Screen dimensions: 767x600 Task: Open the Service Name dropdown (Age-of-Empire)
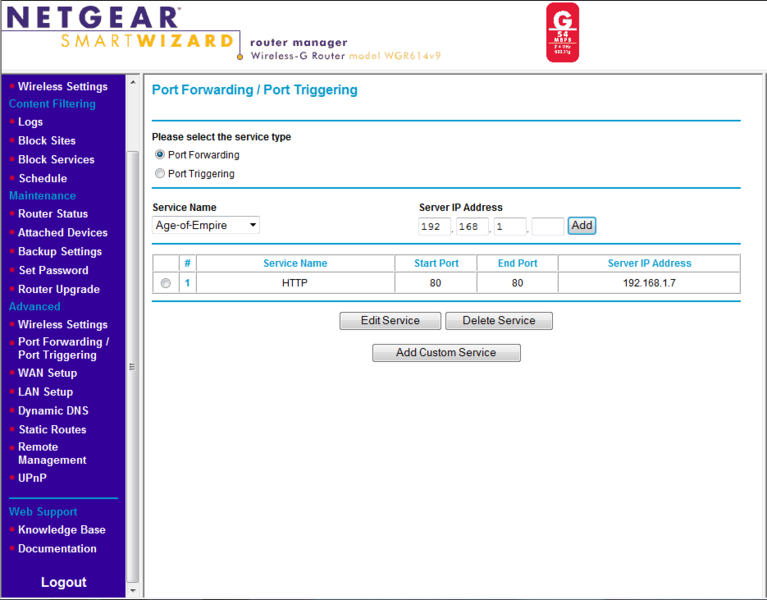pyautogui.click(x=205, y=225)
